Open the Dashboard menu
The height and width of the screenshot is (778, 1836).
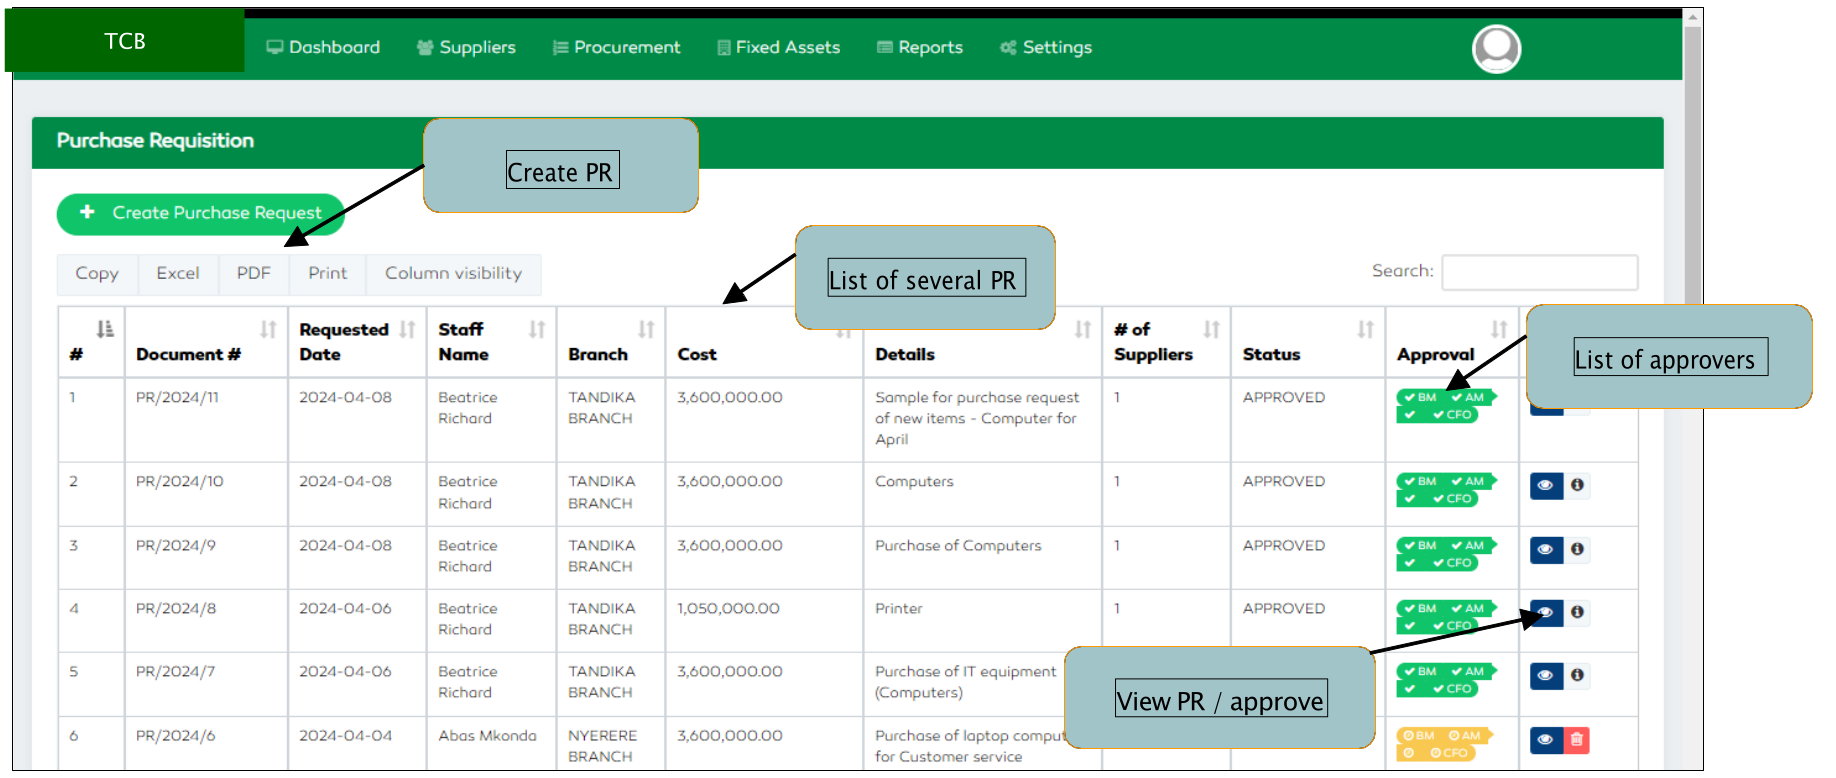pyautogui.click(x=323, y=47)
